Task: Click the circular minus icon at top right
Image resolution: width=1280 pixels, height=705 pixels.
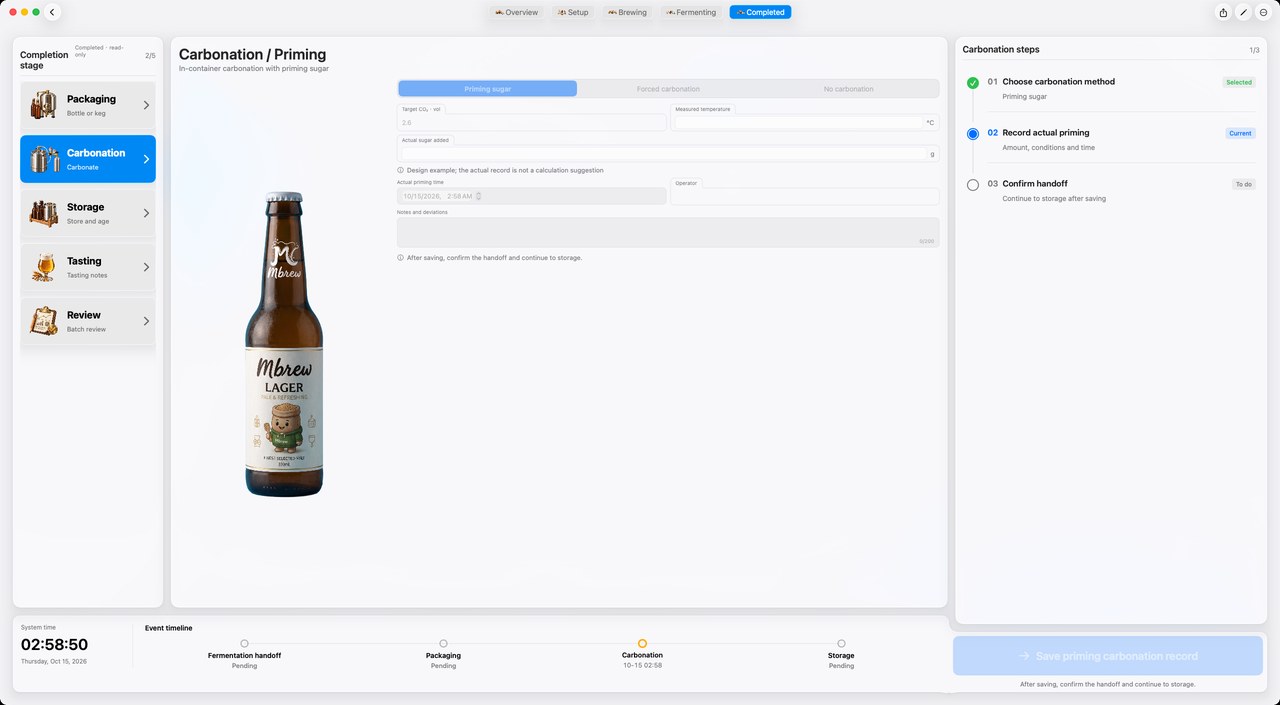Action: click(1264, 12)
